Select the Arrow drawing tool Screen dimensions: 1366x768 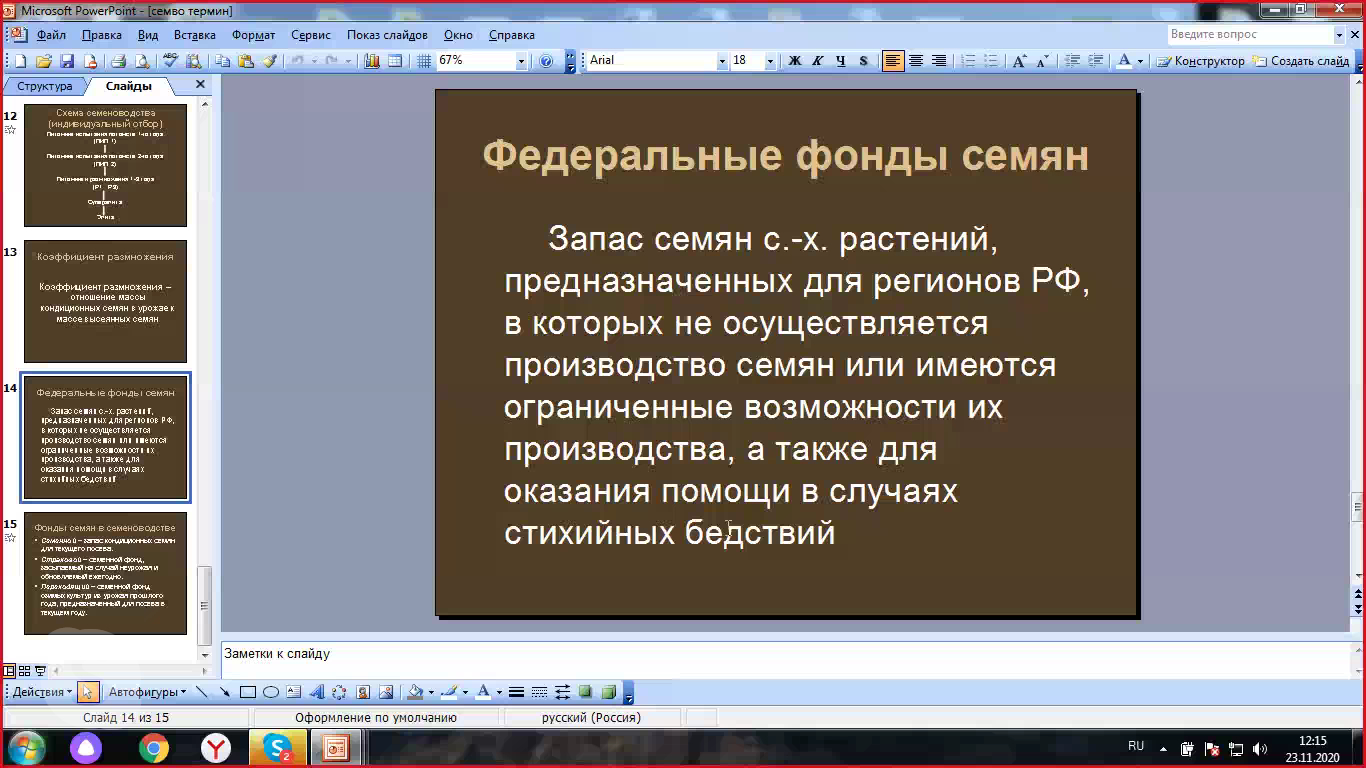[224, 692]
